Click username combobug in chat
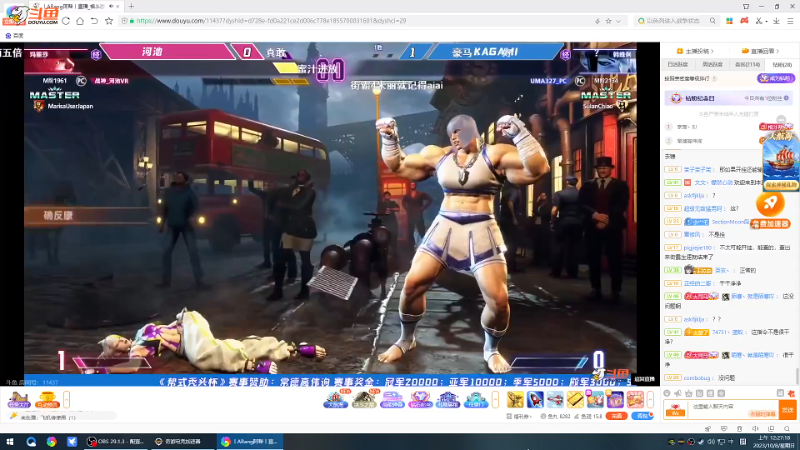This screenshot has height=450, width=800. pos(696,378)
